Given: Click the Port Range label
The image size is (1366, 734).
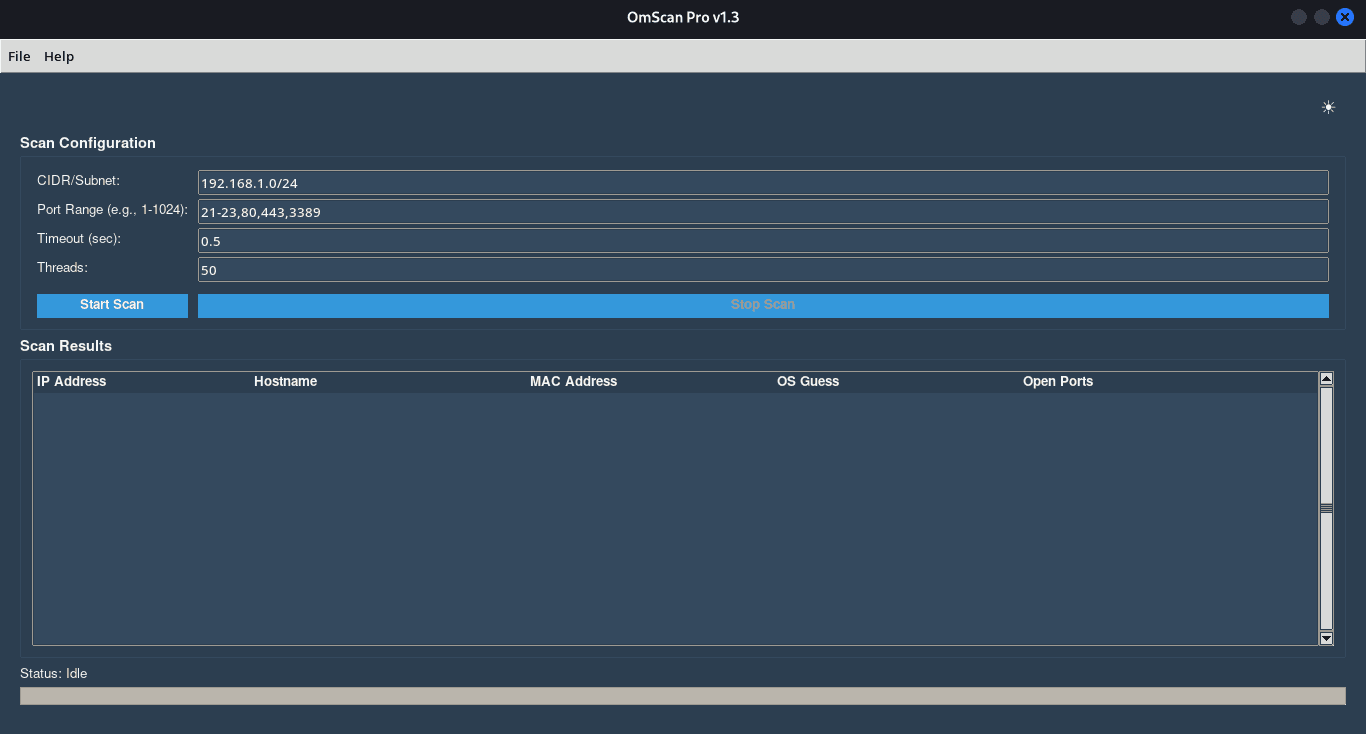Looking at the screenshot, I should point(112,210).
